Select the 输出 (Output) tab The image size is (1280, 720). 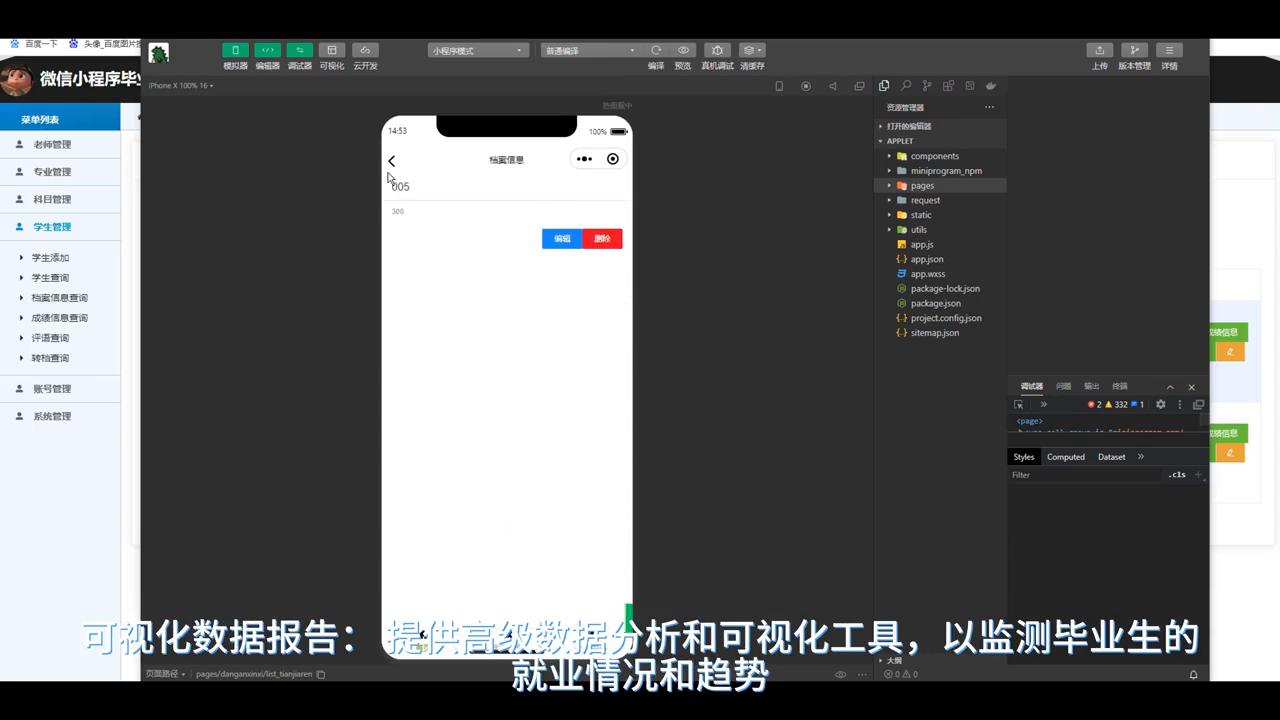pos(1090,386)
